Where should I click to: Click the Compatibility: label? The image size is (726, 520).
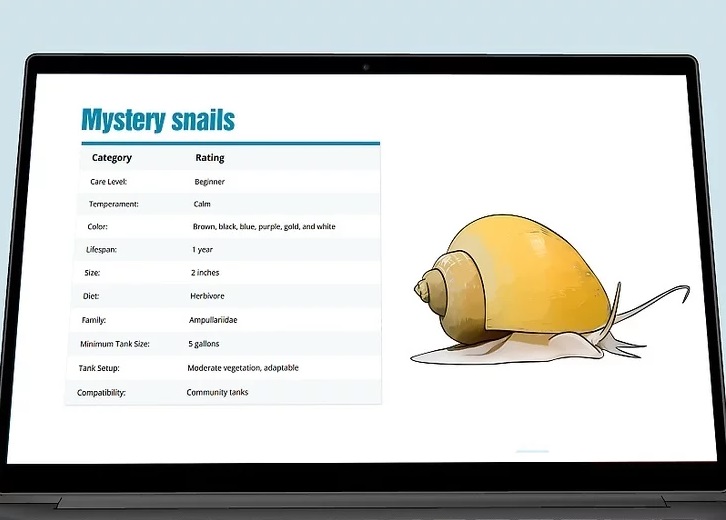pos(101,393)
